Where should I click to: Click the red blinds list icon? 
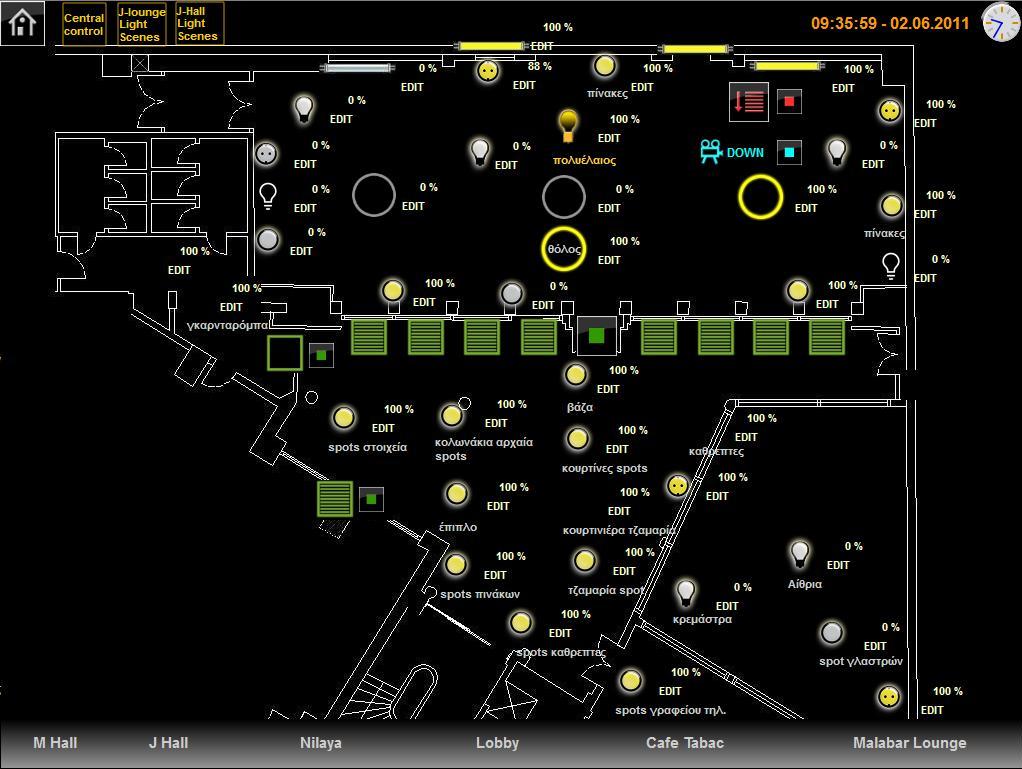(749, 101)
